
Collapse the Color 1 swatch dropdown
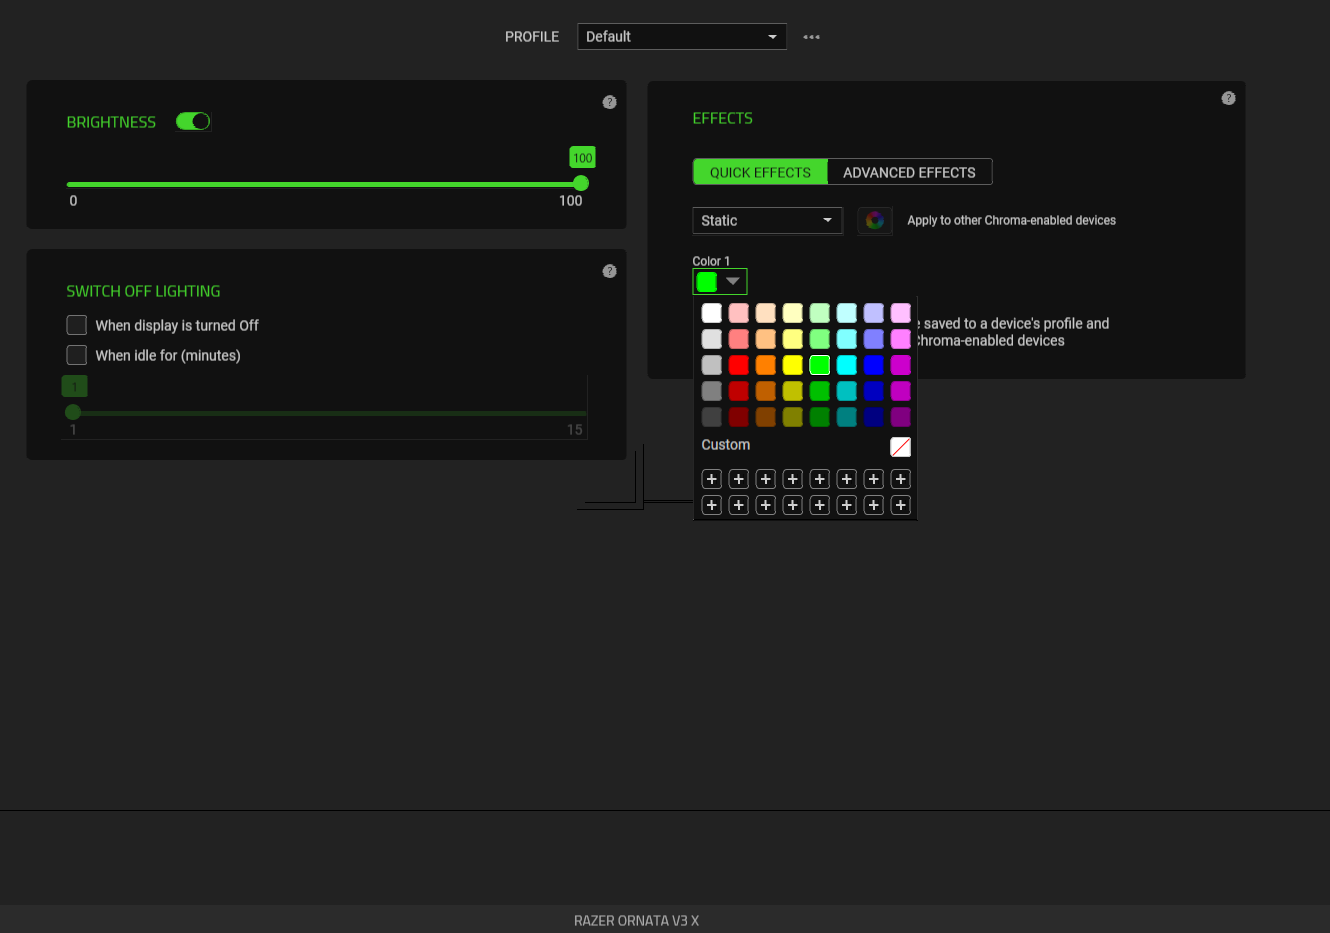pos(733,281)
